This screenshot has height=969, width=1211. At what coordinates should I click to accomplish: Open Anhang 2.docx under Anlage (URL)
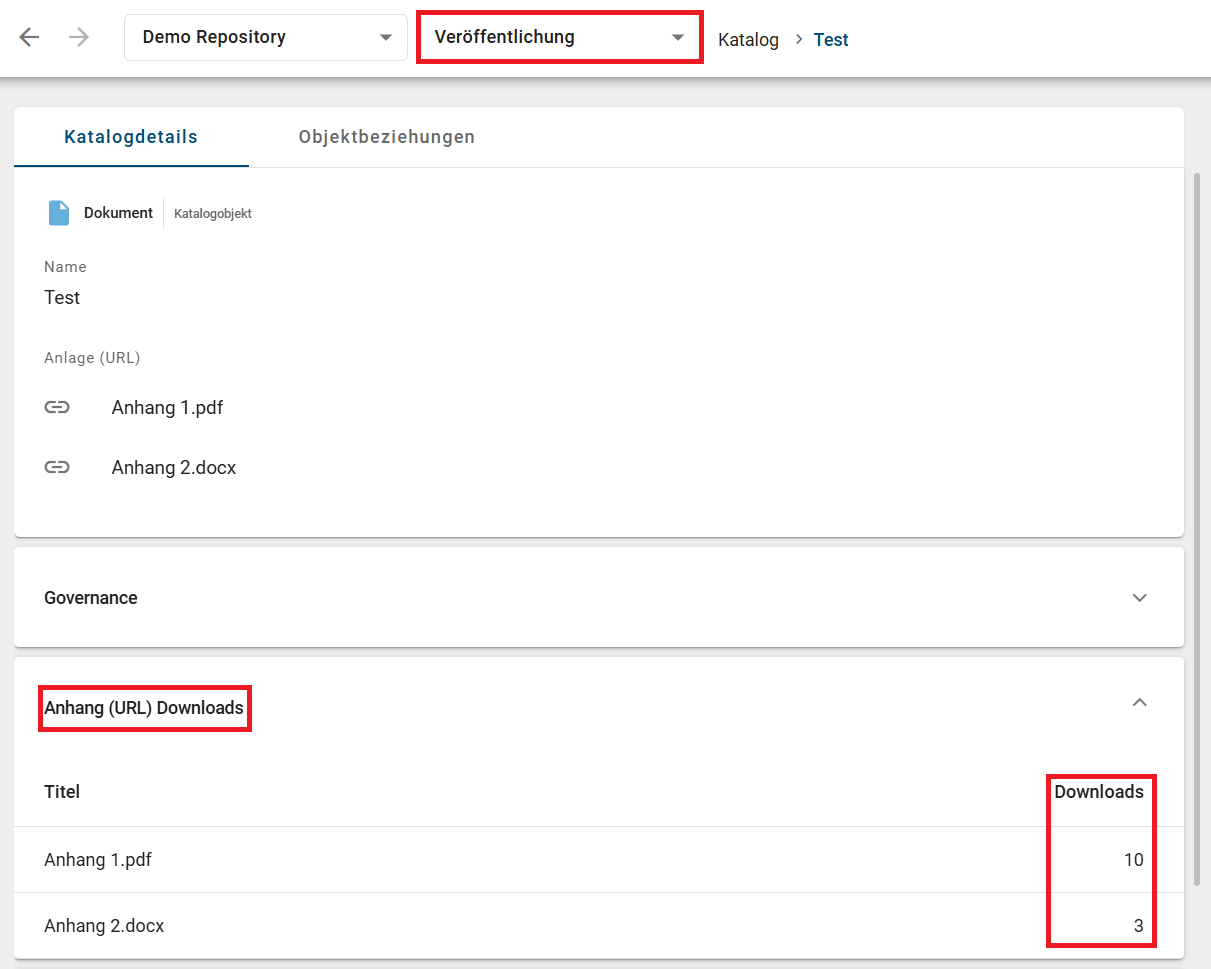[x=174, y=467]
